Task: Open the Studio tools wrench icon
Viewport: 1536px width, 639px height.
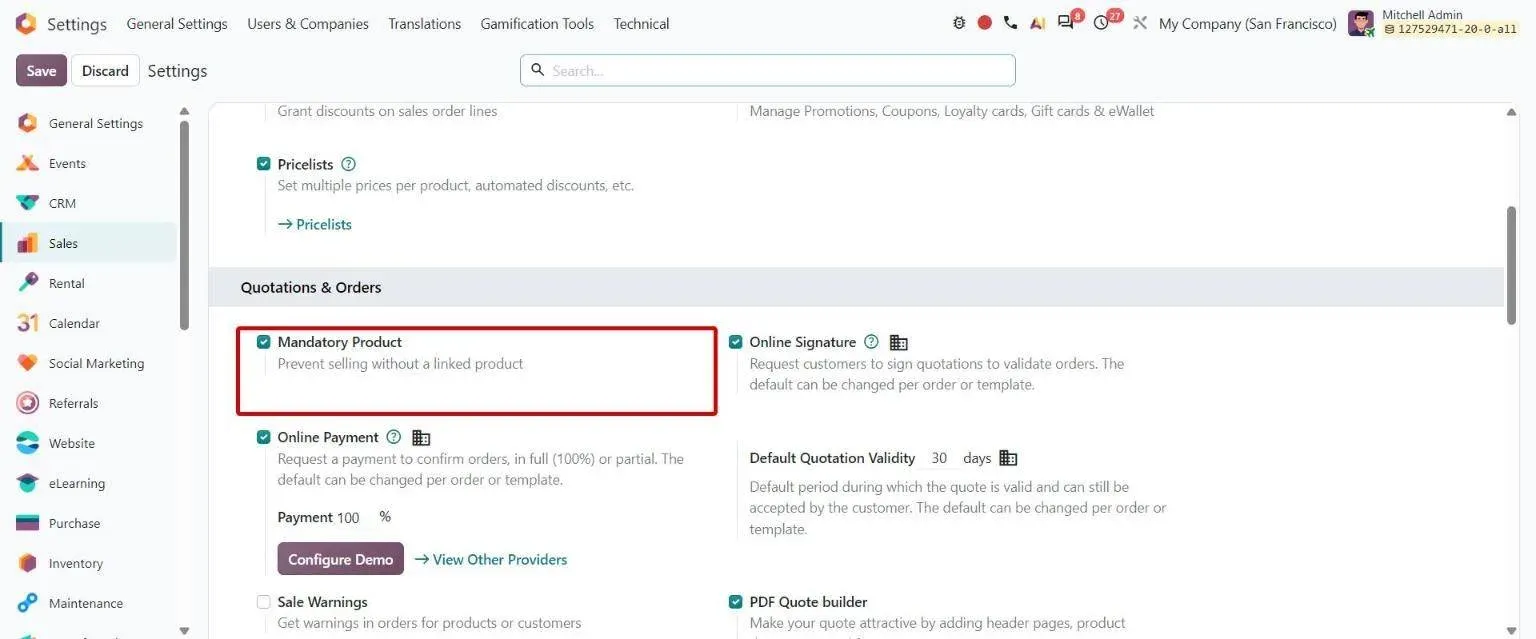Action: (1140, 23)
